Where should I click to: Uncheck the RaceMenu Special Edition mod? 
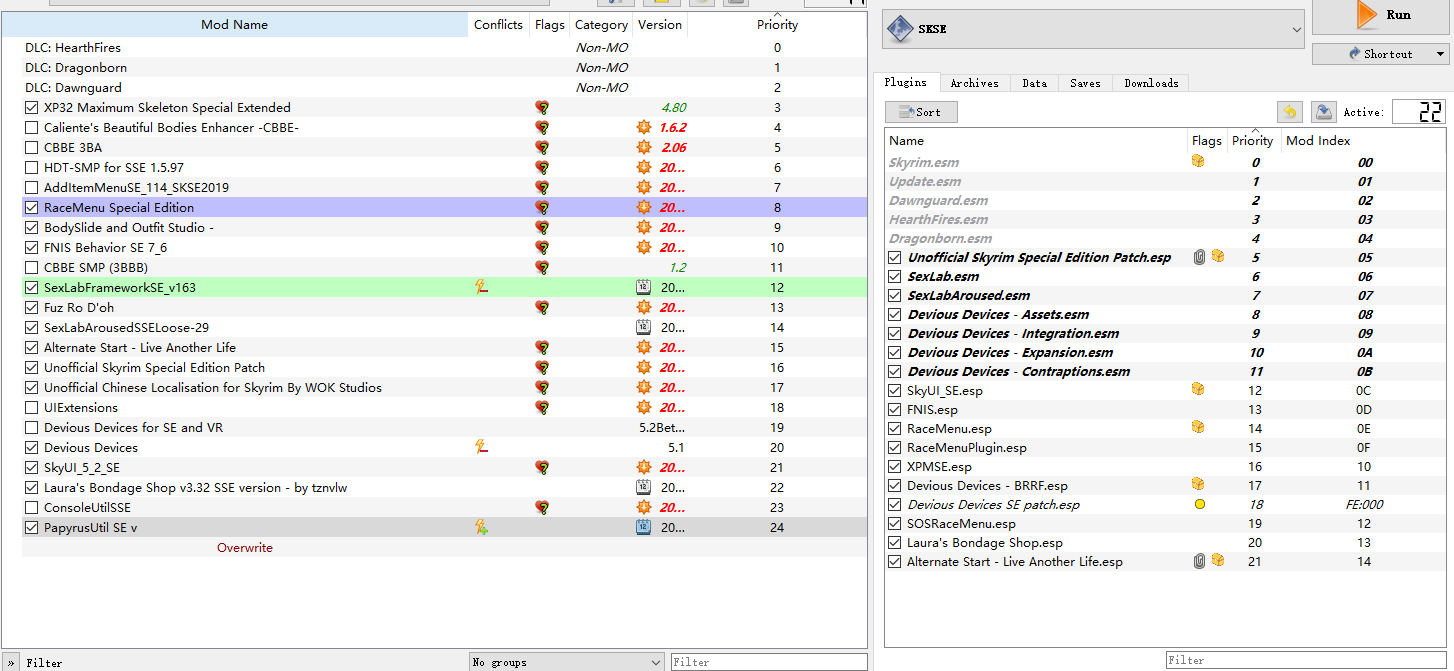[x=32, y=208]
